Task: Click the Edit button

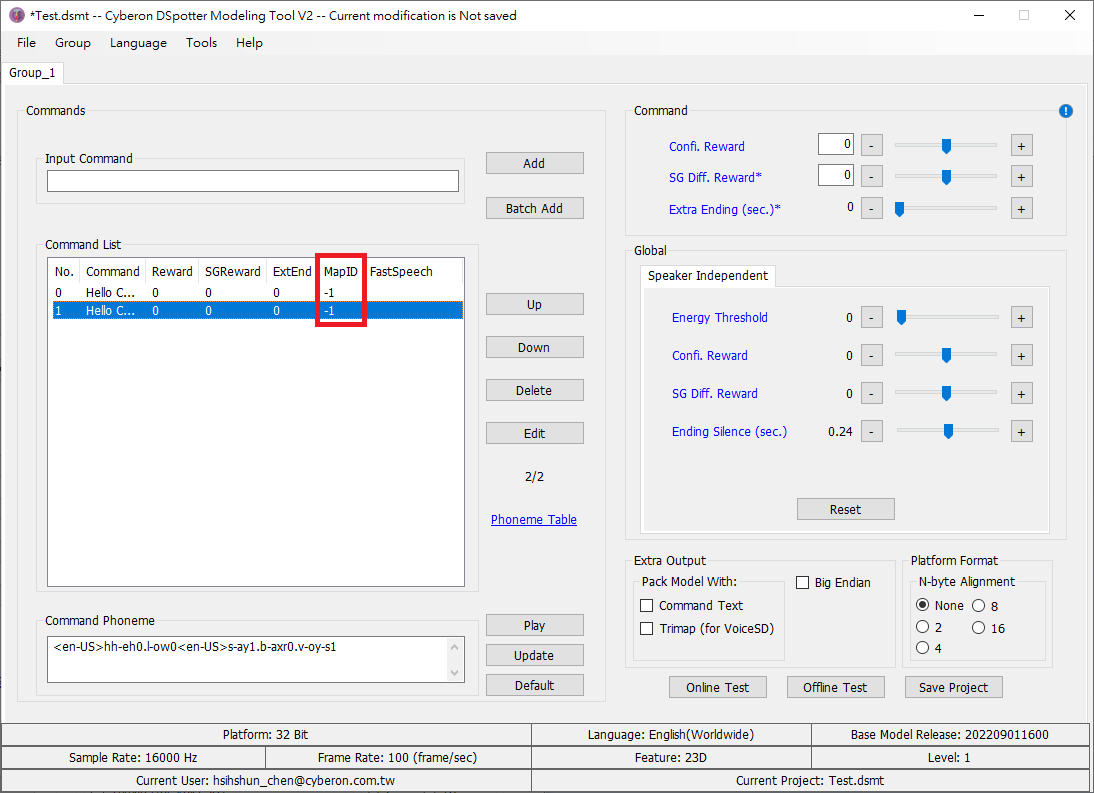Action: [534, 433]
